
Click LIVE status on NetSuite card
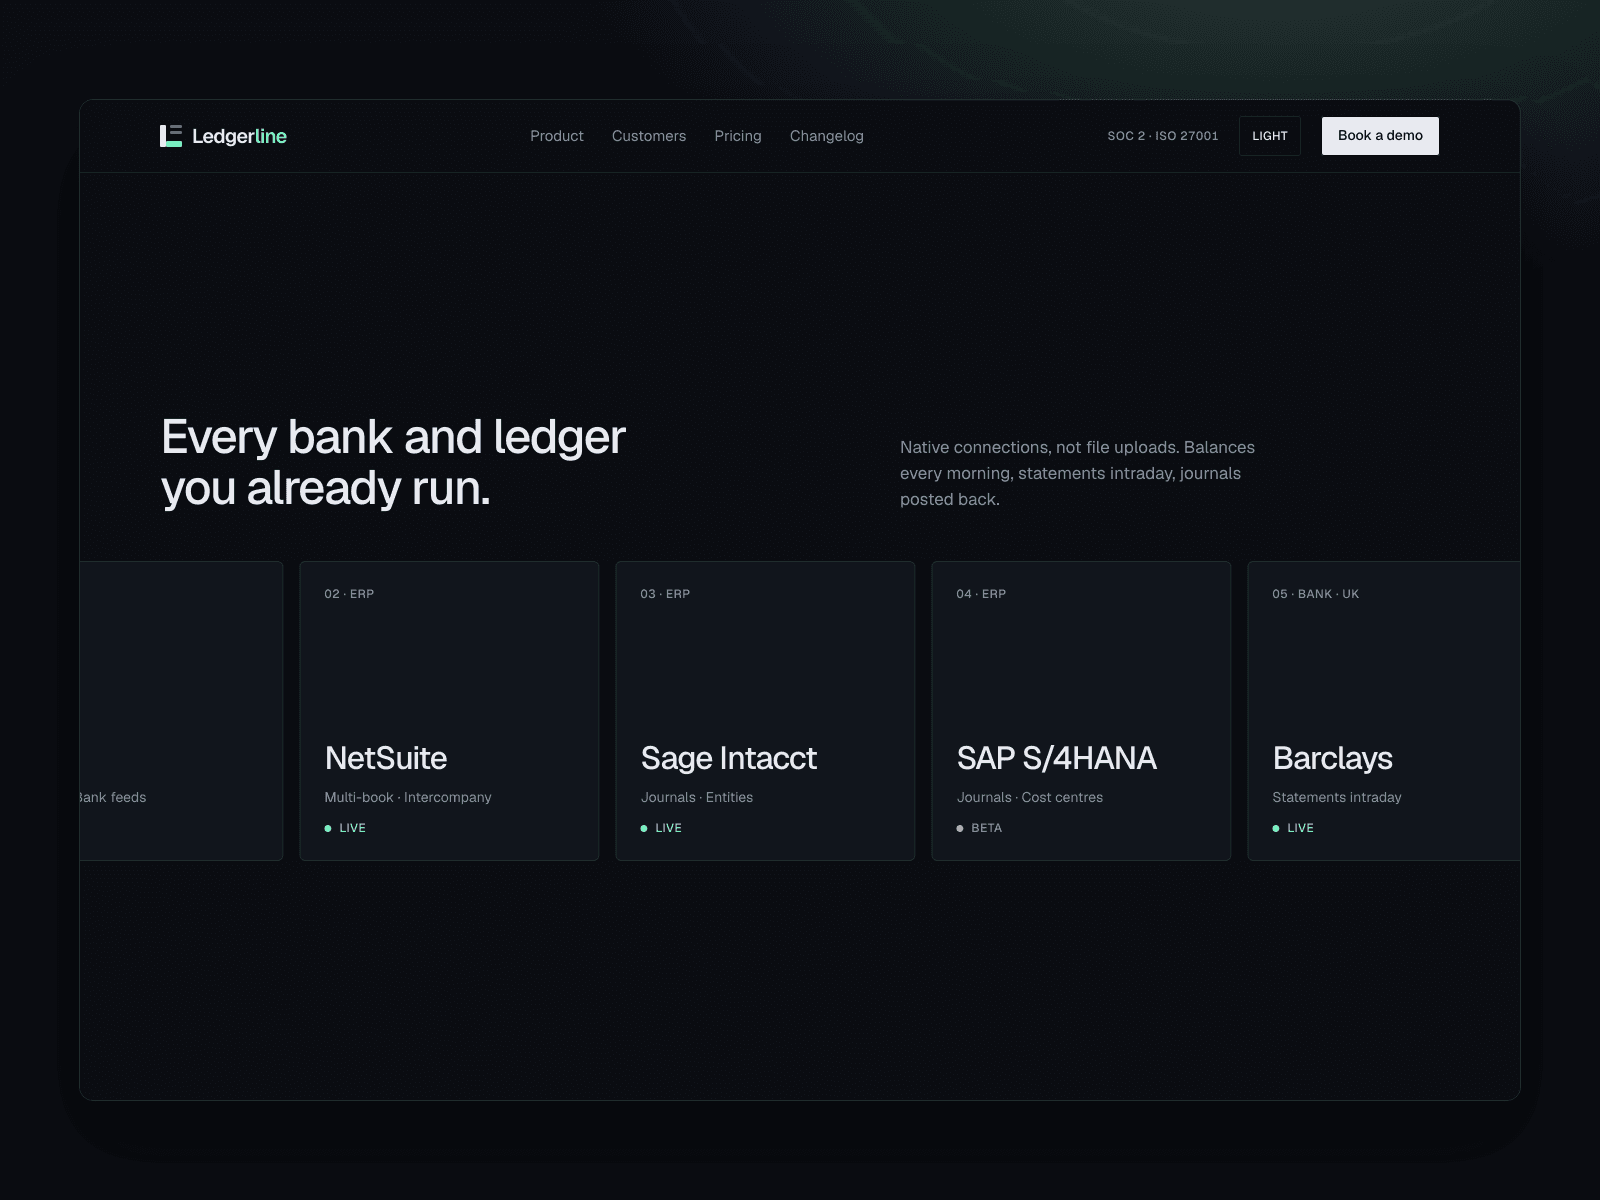tap(346, 828)
